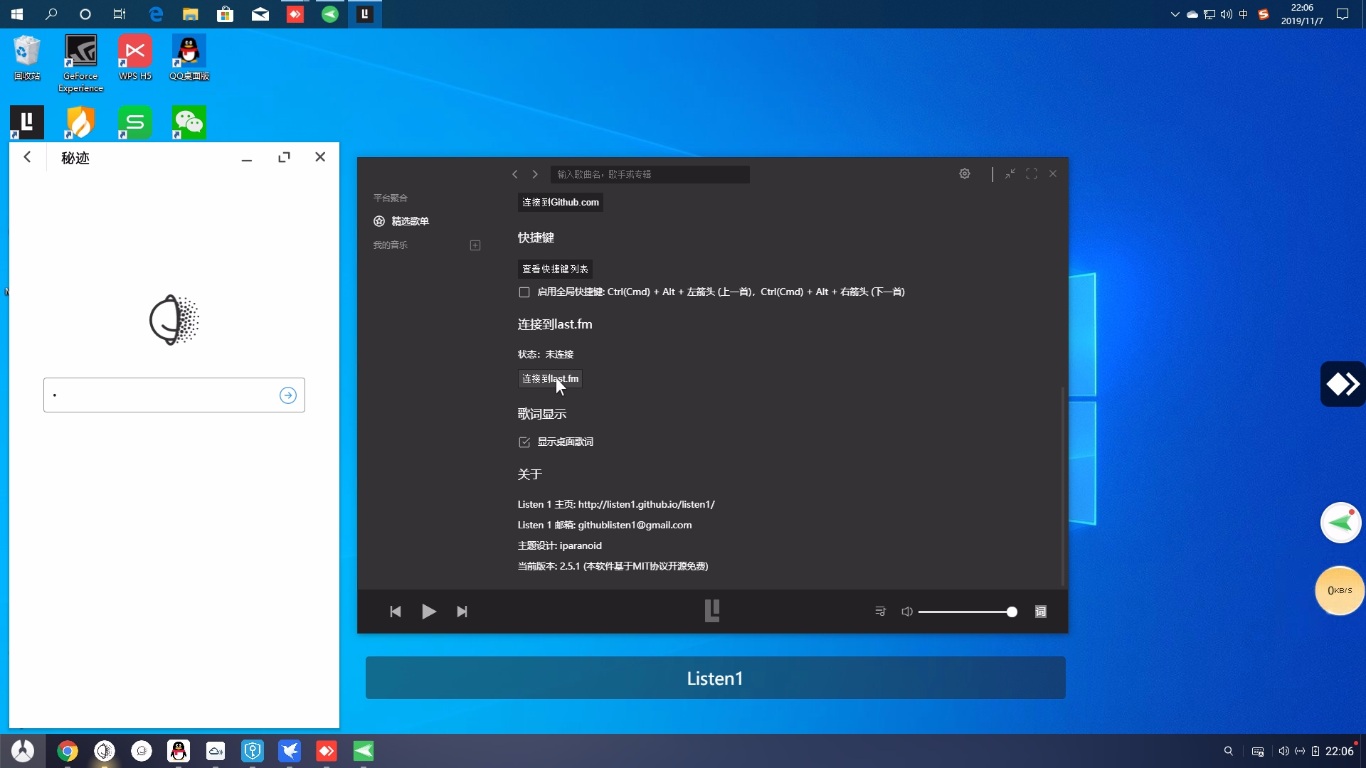
Task: Open the WeChat desktop shortcut icon
Action: pos(189,122)
